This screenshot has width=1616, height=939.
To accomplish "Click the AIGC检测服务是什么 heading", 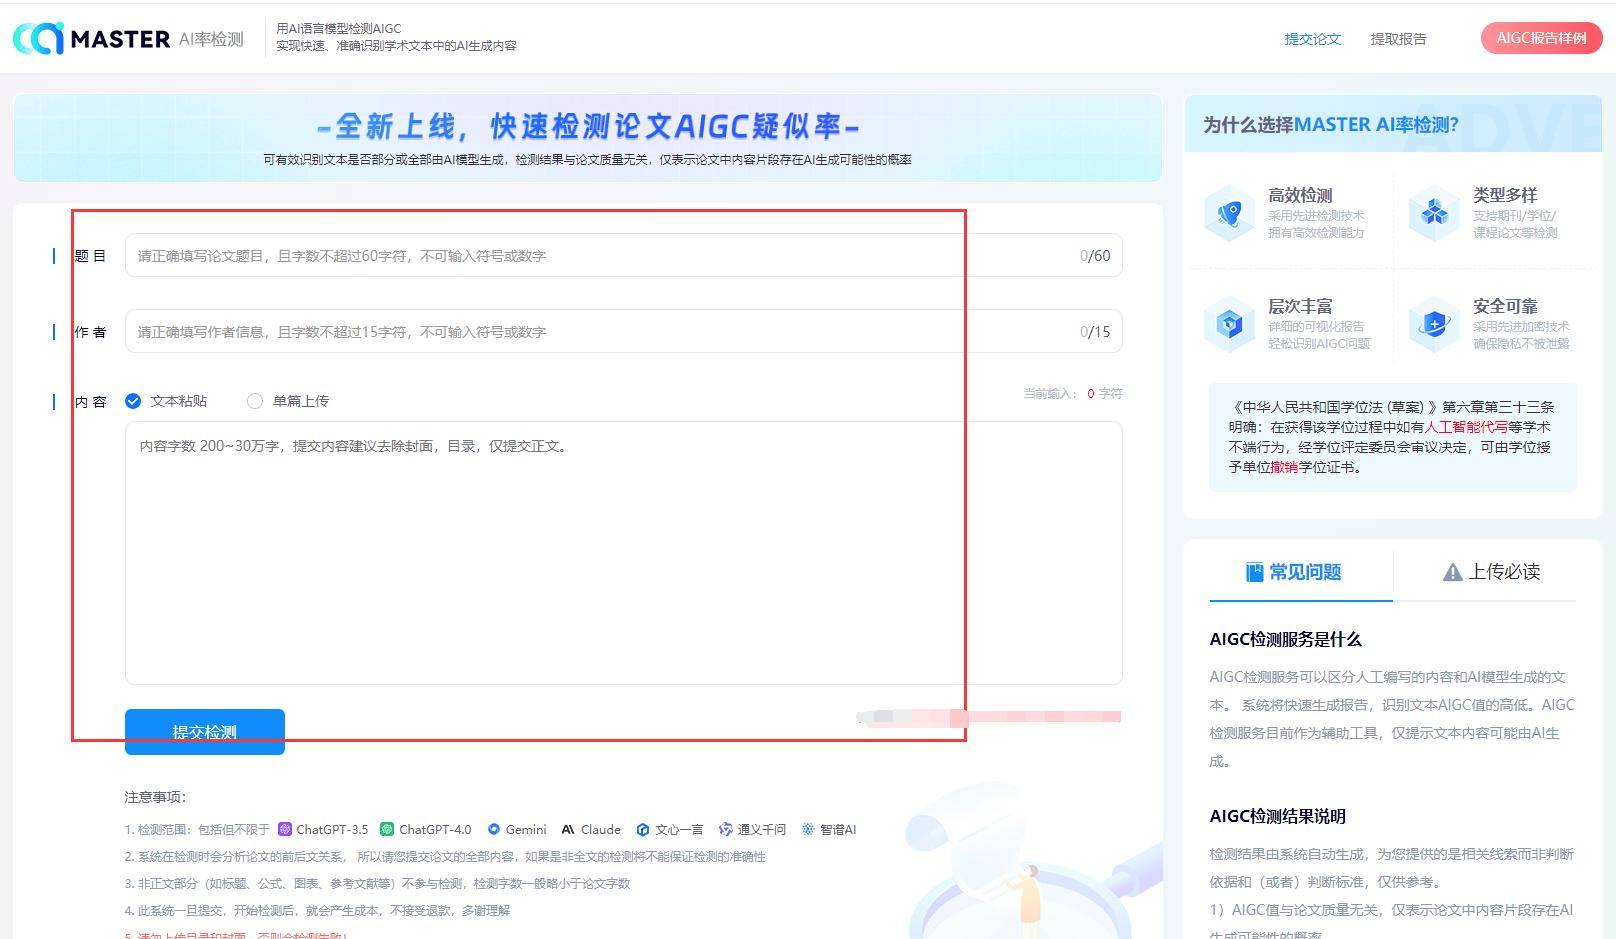I will coord(1286,639).
